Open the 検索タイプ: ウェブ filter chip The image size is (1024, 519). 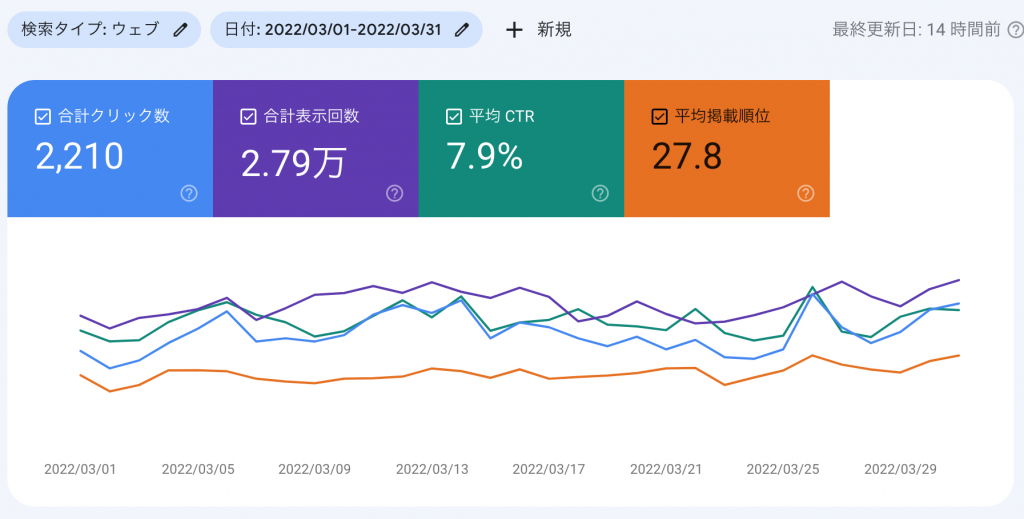pyautogui.click(x=90, y=30)
